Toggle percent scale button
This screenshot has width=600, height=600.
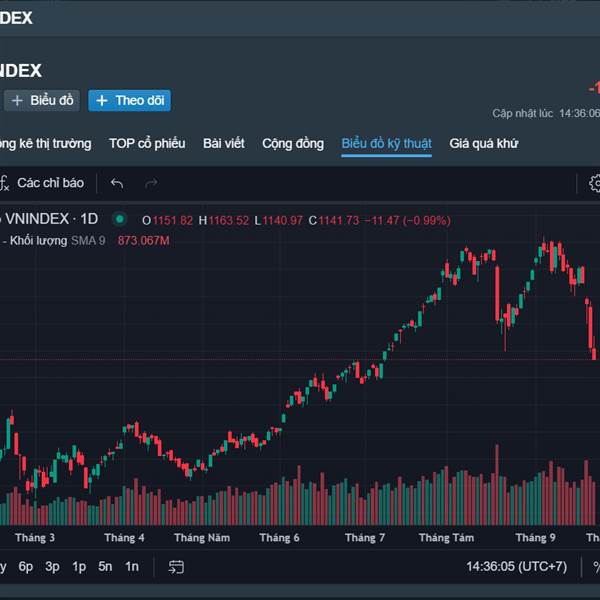pyautogui.click(x=596, y=567)
